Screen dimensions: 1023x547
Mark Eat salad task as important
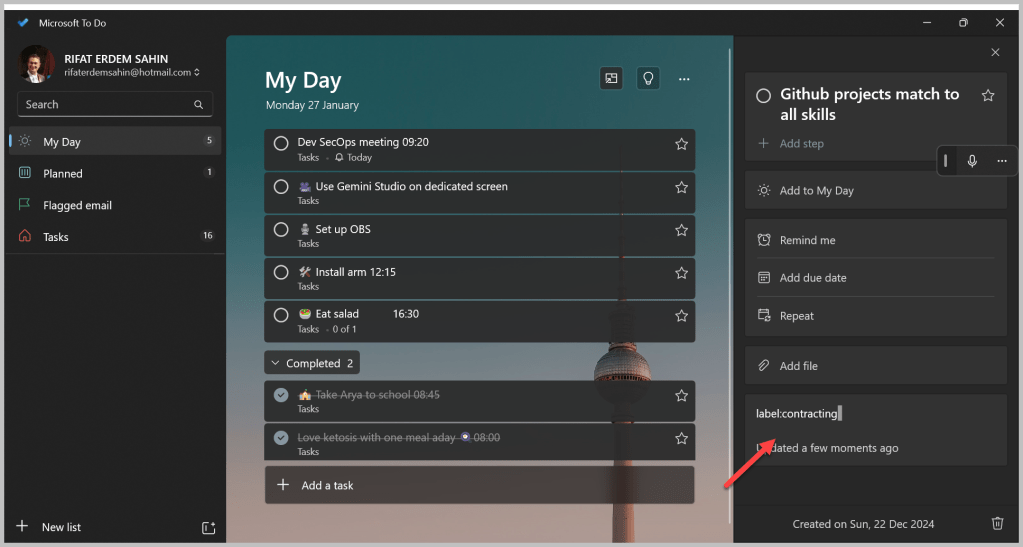681,316
